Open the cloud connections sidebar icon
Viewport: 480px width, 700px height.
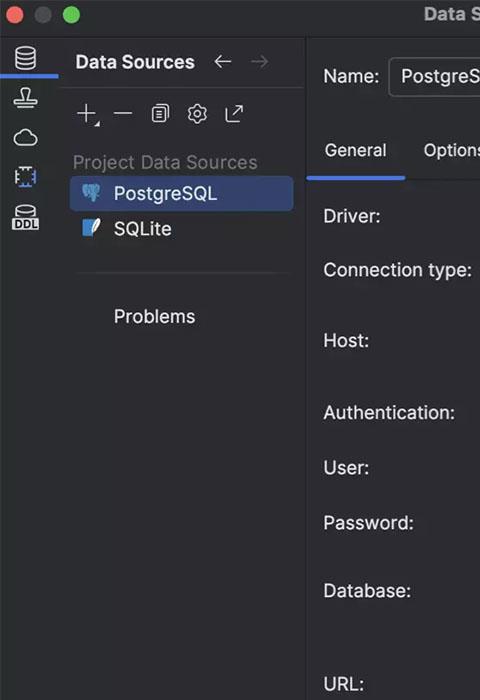(x=25, y=138)
